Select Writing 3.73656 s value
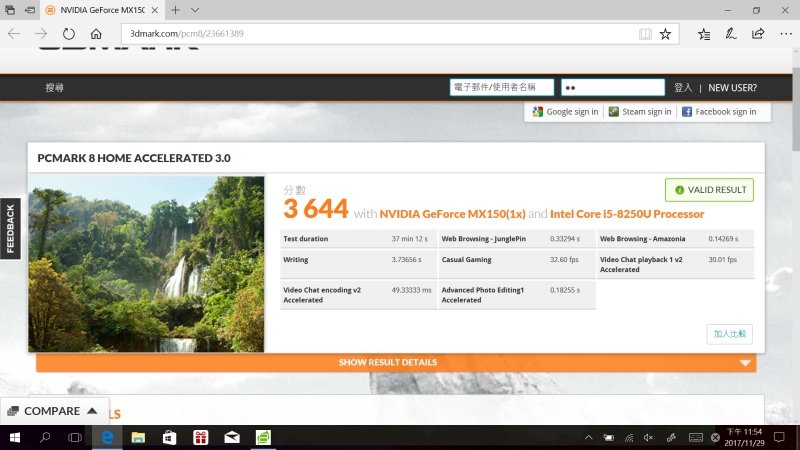800x450 pixels. click(406, 260)
